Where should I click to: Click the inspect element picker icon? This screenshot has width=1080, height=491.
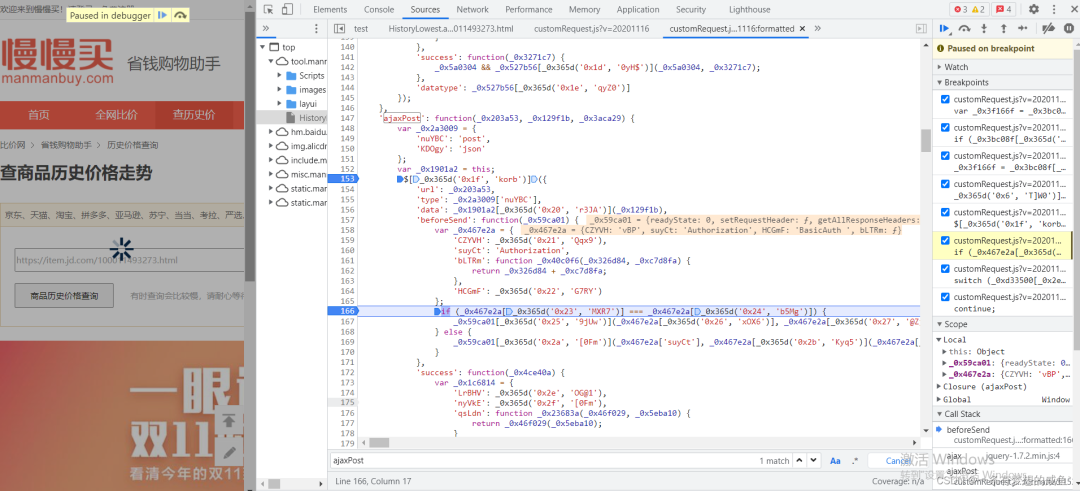click(268, 9)
